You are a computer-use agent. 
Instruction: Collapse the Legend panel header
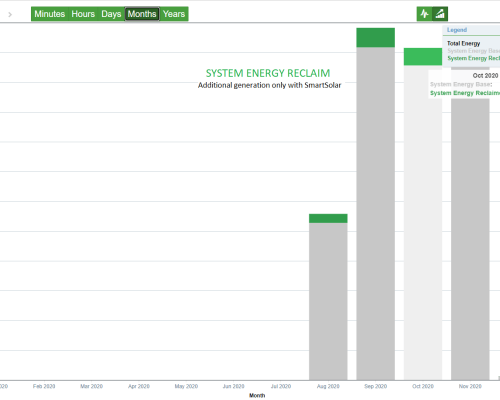click(x=471, y=30)
